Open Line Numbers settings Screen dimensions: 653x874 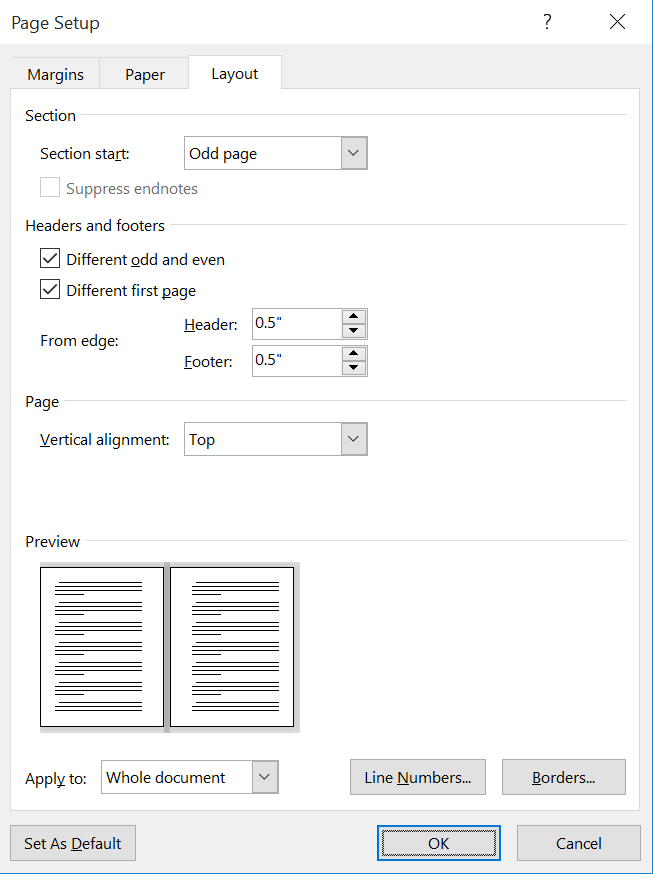pos(417,777)
